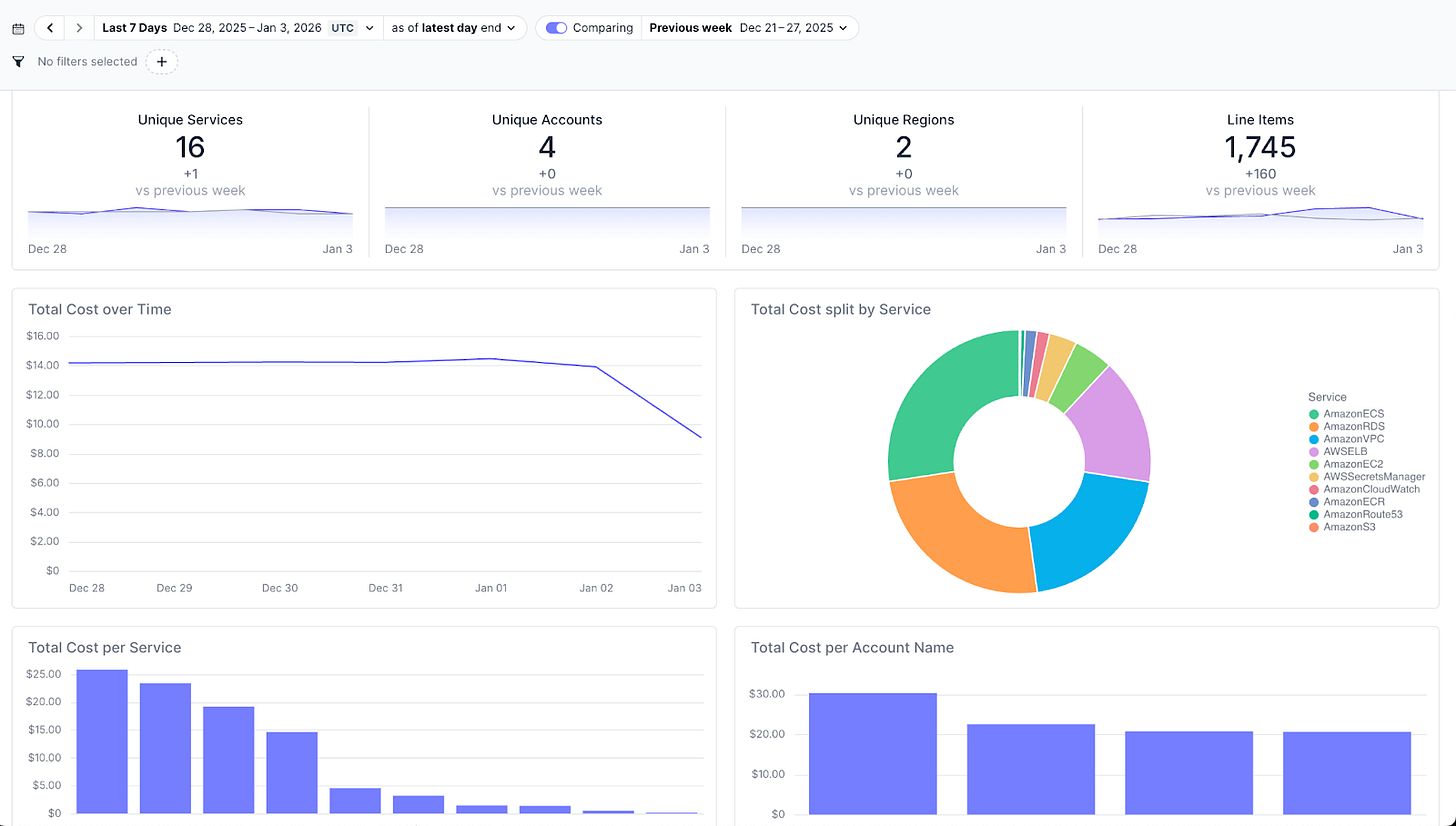Go to previous date range arrow
This screenshot has width=1456, height=826.
tap(50, 28)
